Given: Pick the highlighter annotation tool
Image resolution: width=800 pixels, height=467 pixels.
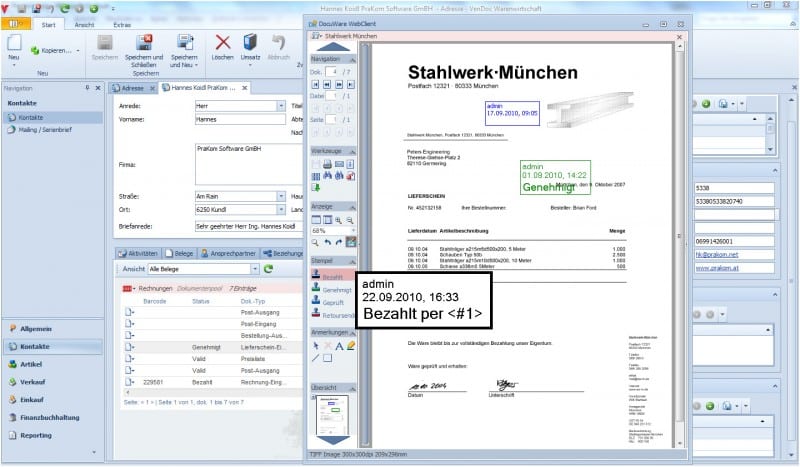Looking at the screenshot, I should 351,345.
